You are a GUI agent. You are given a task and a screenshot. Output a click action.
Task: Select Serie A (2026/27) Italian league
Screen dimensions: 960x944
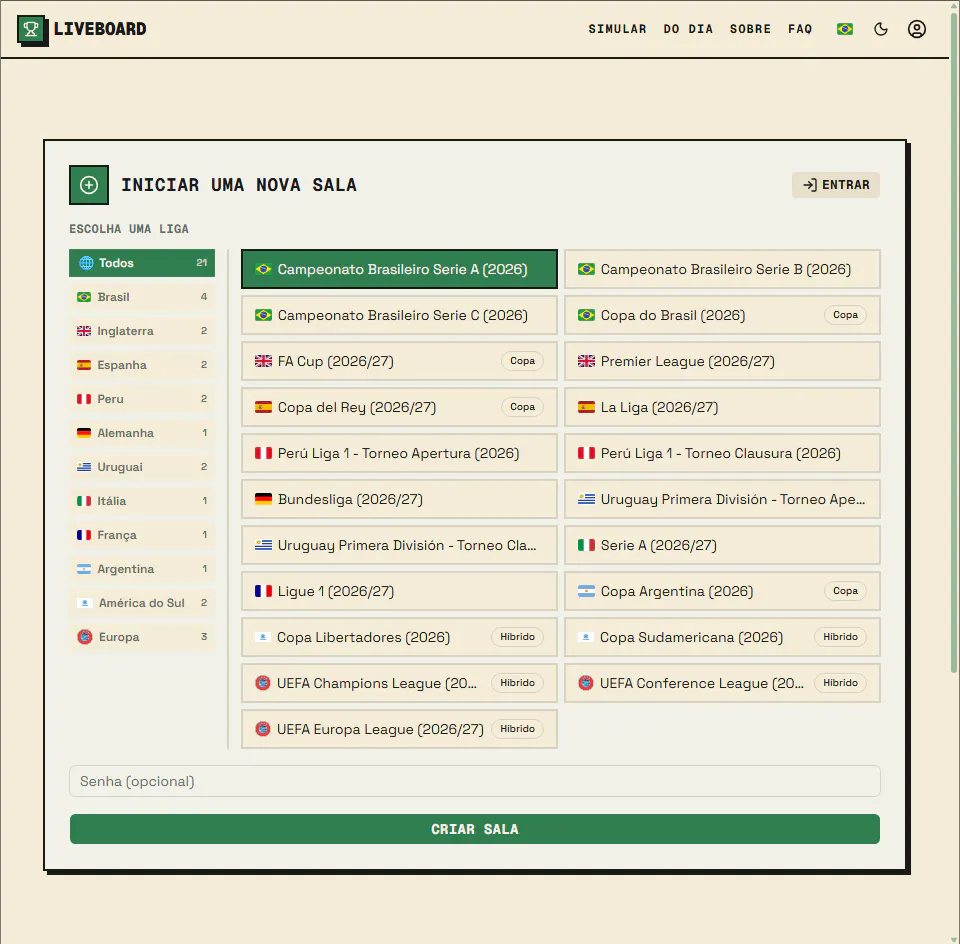722,545
